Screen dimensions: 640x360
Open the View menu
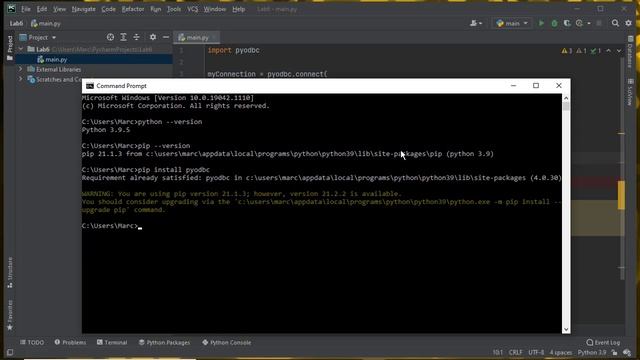coord(59,9)
